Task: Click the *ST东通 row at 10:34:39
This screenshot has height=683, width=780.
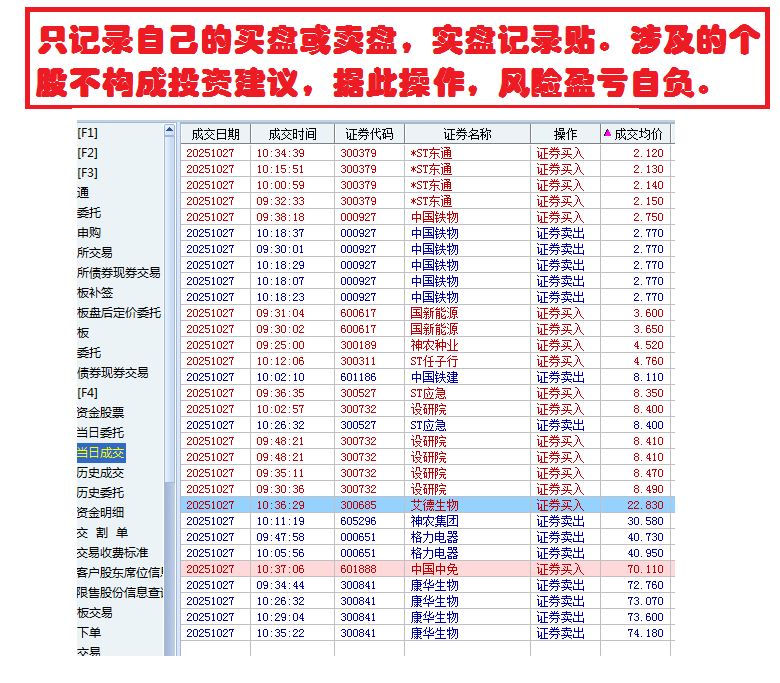Action: click(x=428, y=153)
